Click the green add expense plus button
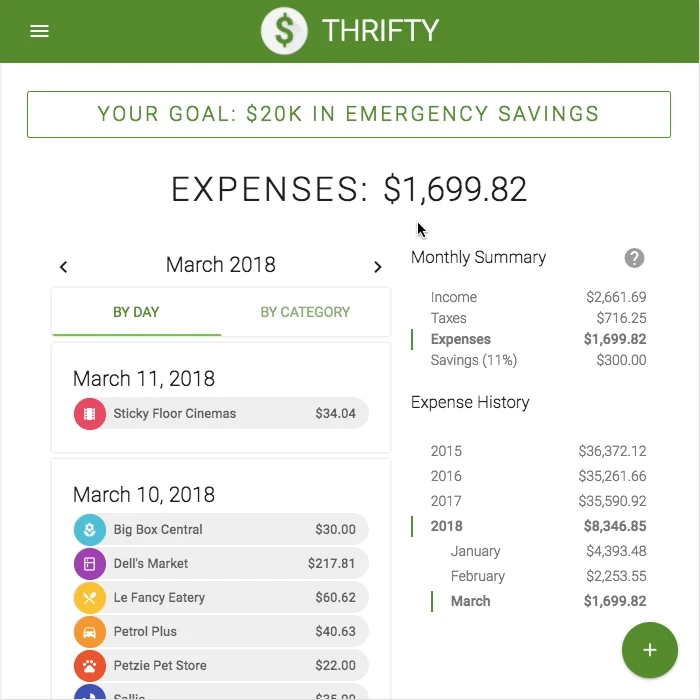 [x=650, y=650]
